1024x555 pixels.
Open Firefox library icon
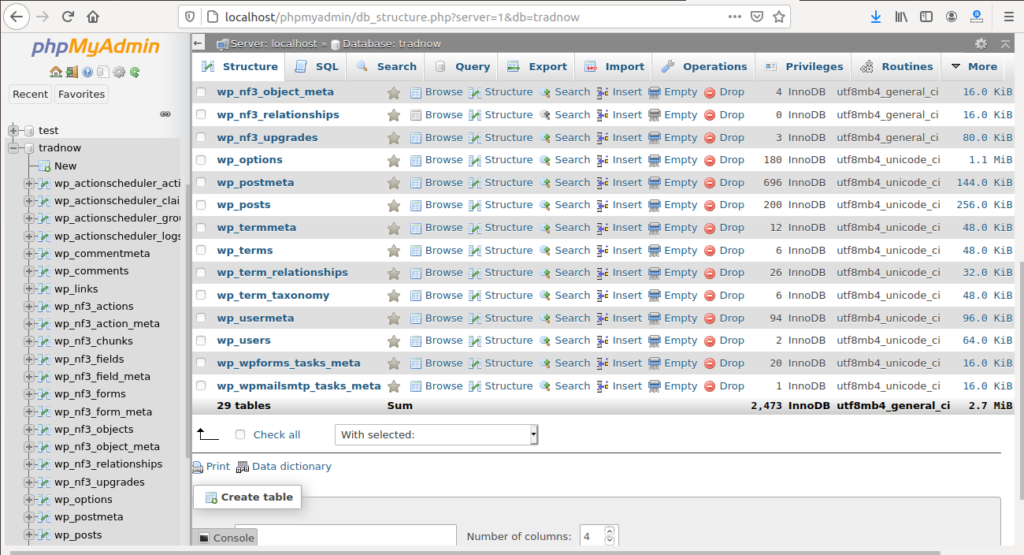point(901,17)
